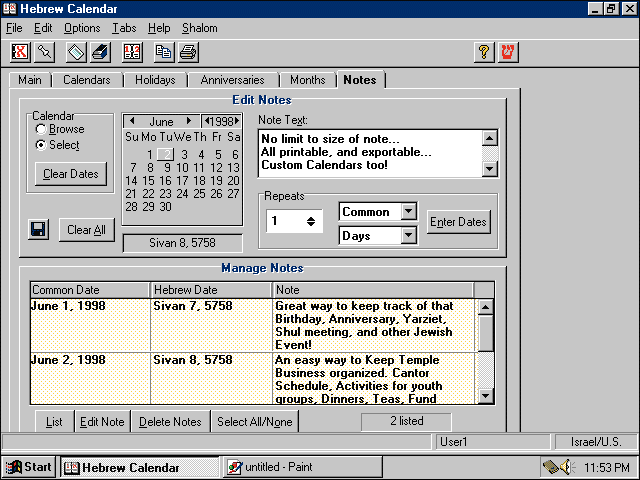Switch to untitled - Paint taskbar item
Screen dimensions: 640x480
[303, 467]
